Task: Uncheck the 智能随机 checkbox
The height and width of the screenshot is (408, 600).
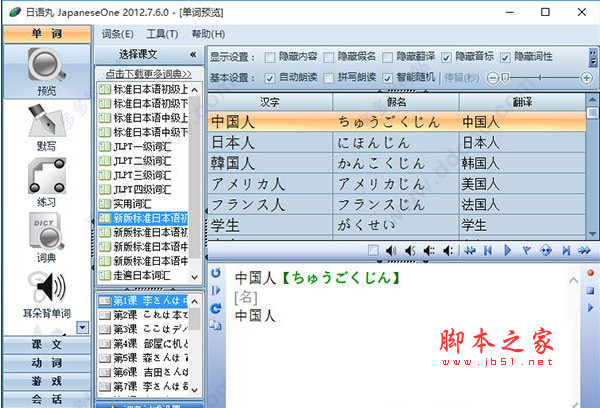Action: [x=387, y=78]
